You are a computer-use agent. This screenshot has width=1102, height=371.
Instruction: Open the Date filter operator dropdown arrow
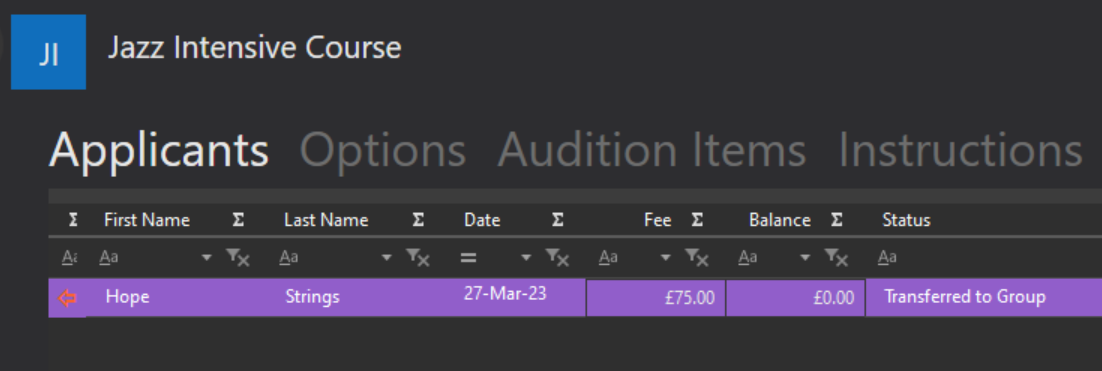[526, 259]
